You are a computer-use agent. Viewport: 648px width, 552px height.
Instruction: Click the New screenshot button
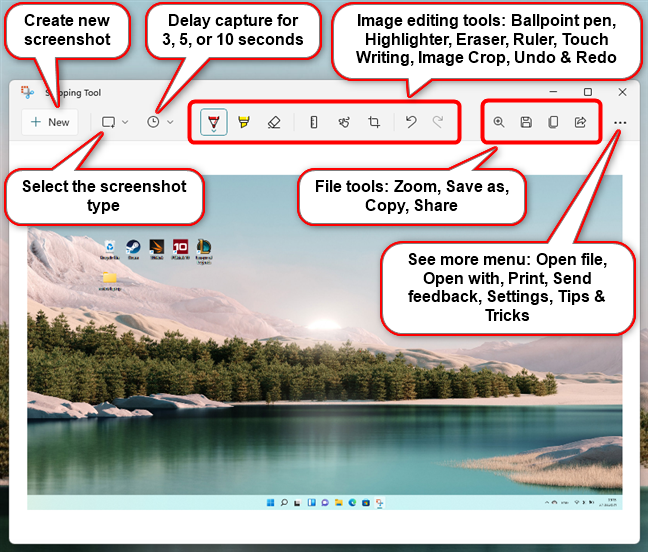[x=50, y=122]
